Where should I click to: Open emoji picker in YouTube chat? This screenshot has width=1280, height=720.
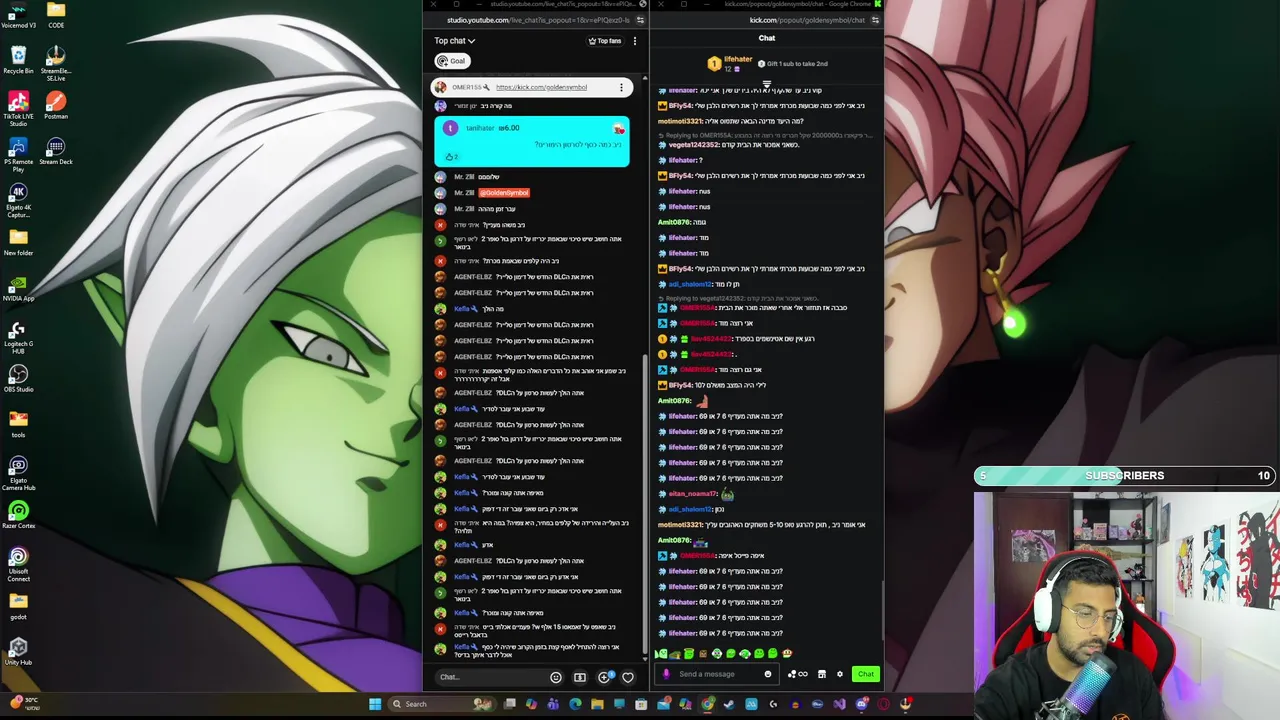556,677
